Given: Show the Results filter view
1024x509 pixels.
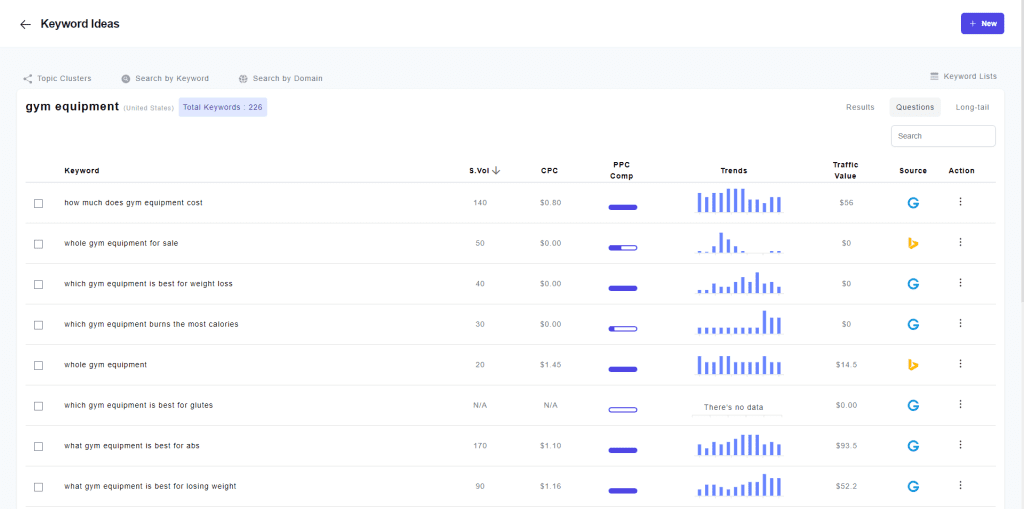Looking at the screenshot, I should pyautogui.click(x=860, y=107).
